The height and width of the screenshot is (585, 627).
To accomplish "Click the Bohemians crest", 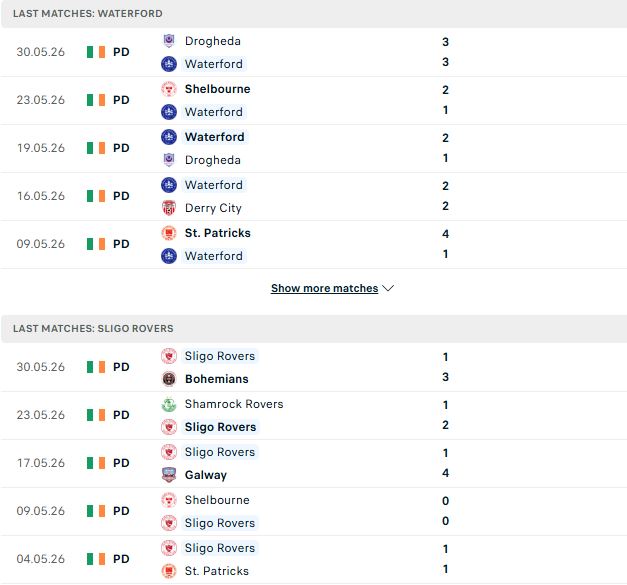I will pyautogui.click(x=169, y=379).
